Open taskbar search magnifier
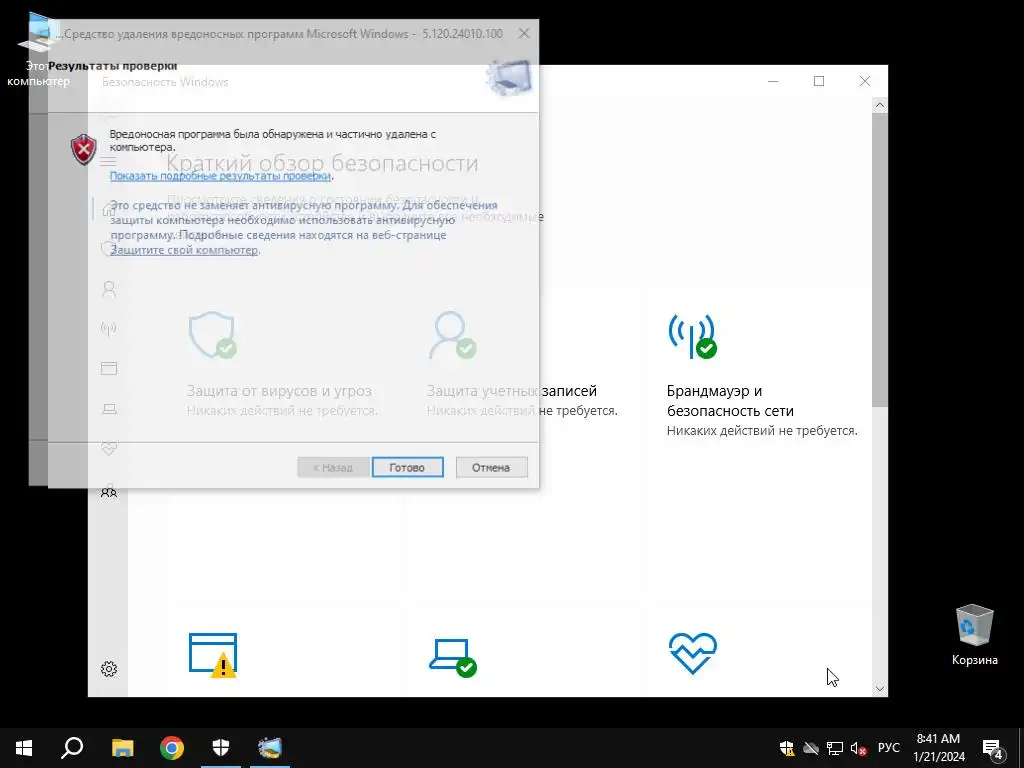This screenshot has width=1024, height=768. click(x=72, y=748)
